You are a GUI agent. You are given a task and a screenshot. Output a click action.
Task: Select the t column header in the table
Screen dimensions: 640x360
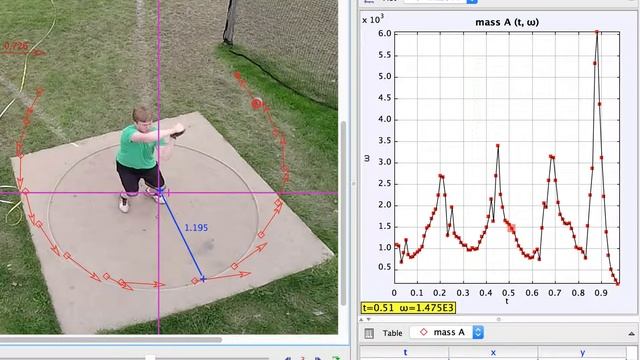point(405,353)
